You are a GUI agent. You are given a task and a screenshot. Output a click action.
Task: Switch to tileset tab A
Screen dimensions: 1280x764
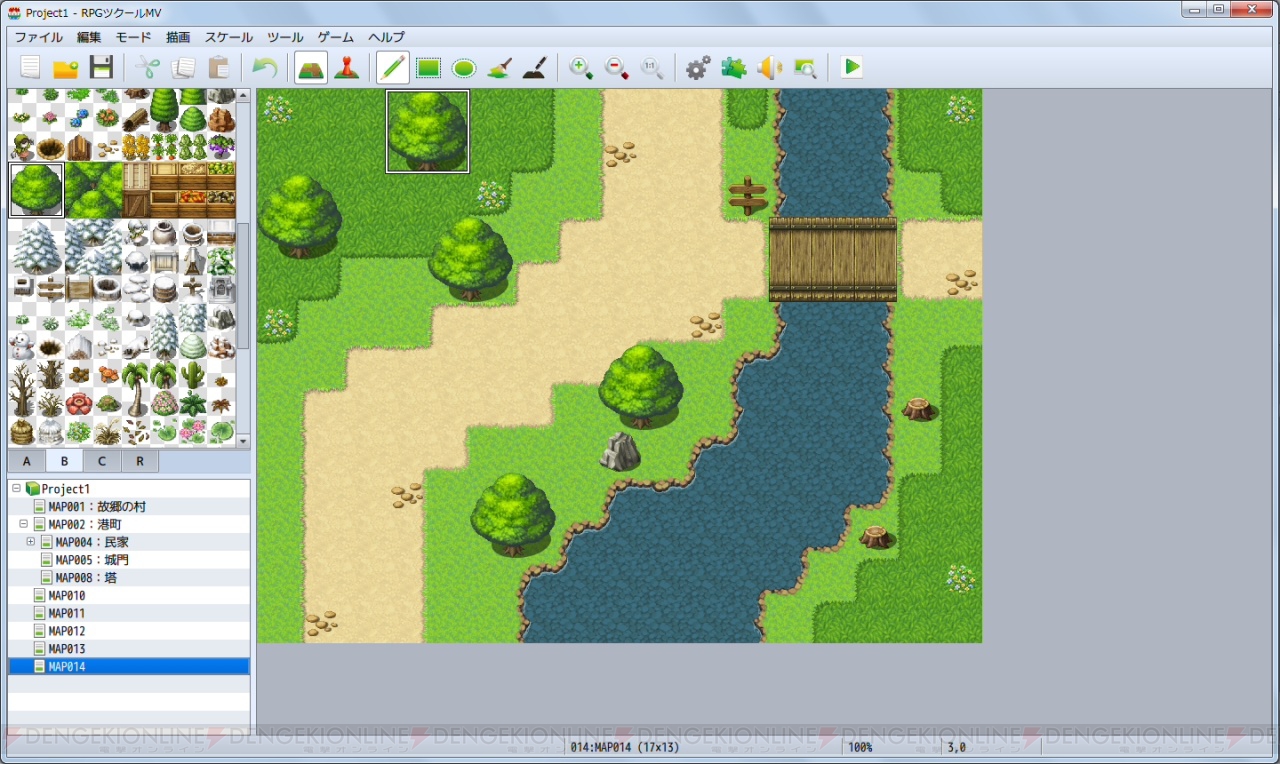click(27, 461)
